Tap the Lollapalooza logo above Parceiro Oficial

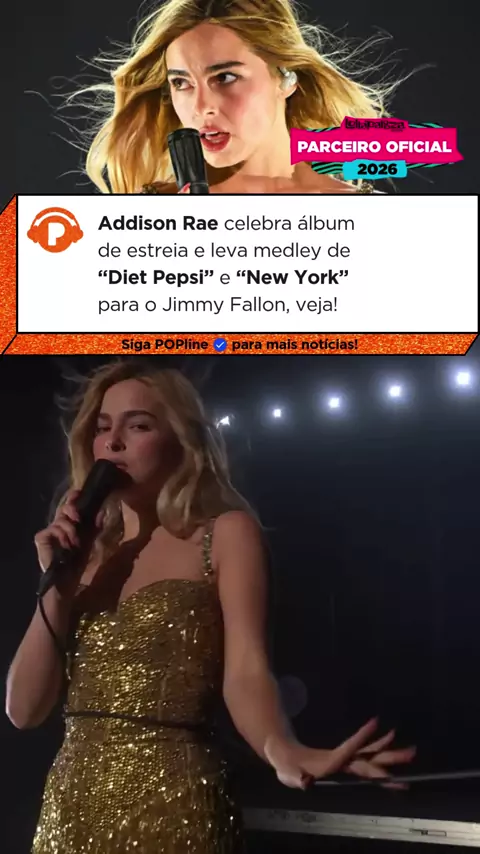click(x=375, y=124)
